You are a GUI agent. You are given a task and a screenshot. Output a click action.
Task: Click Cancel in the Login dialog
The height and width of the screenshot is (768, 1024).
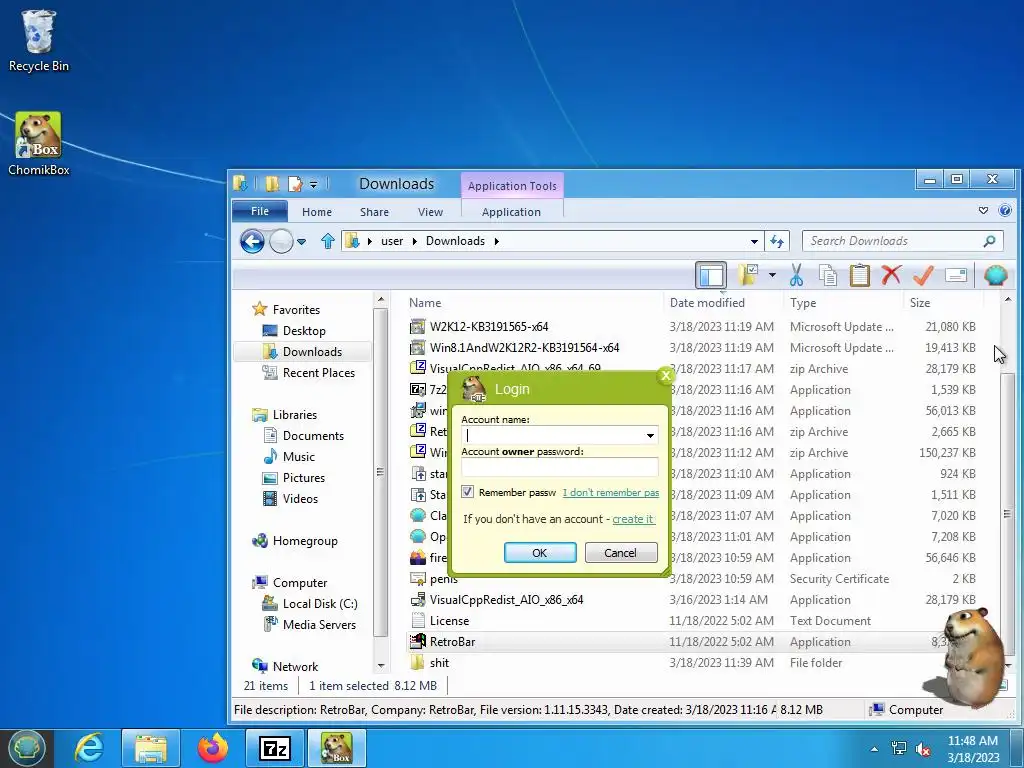[x=620, y=552]
